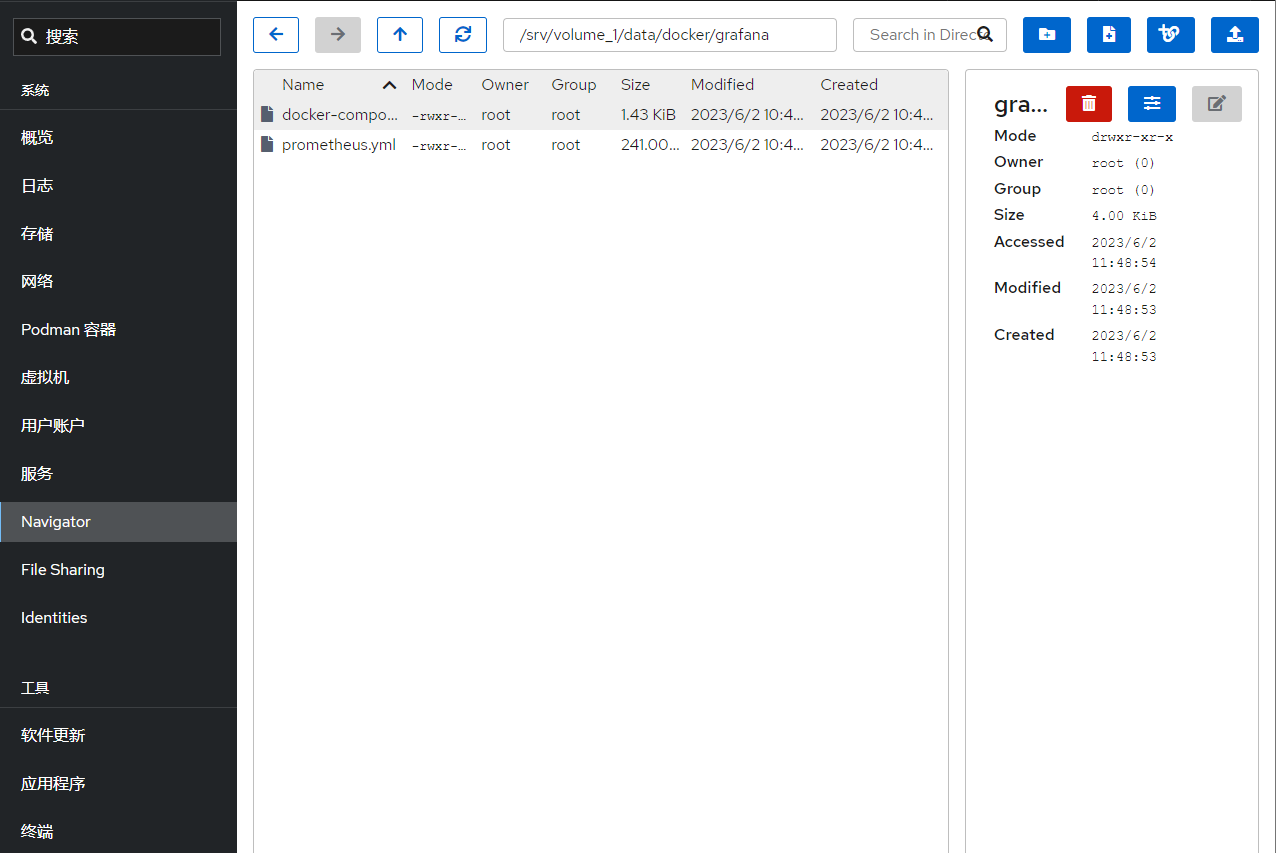Sort files by Modified column
This screenshot has height=853, width=1276.
click(722, 85)
